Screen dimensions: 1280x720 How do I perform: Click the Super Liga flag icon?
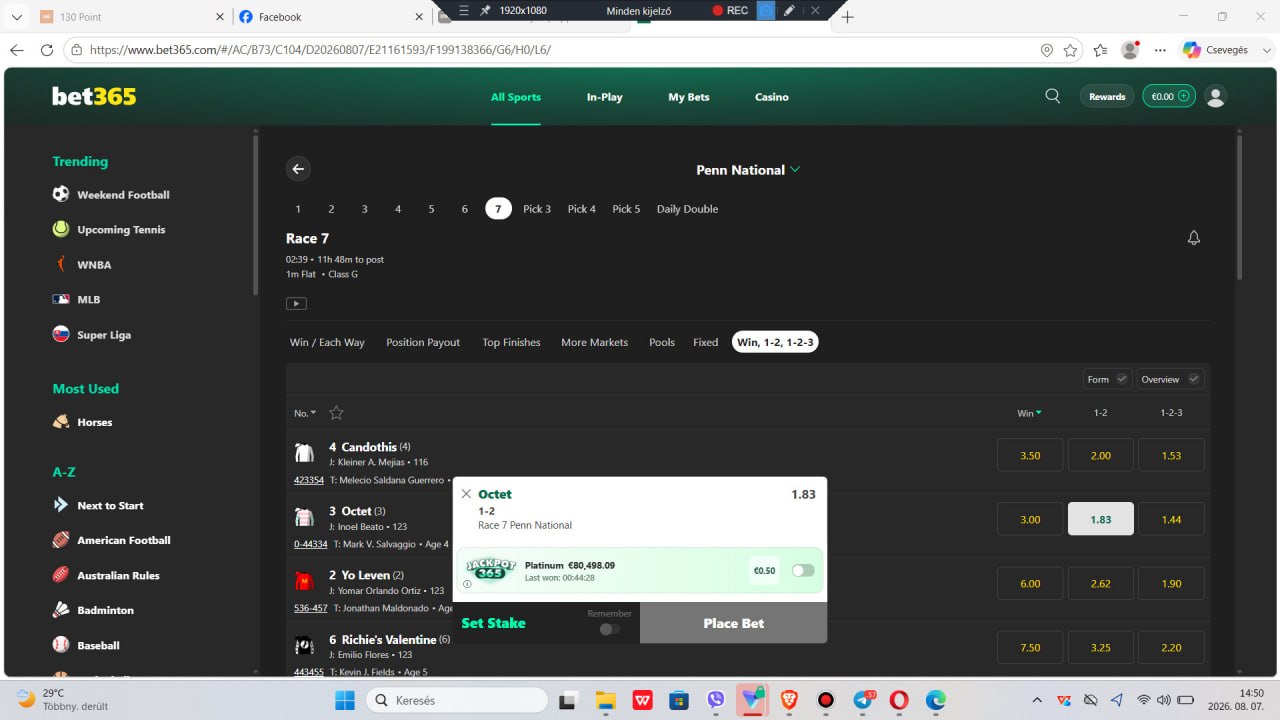coord(61,334)
